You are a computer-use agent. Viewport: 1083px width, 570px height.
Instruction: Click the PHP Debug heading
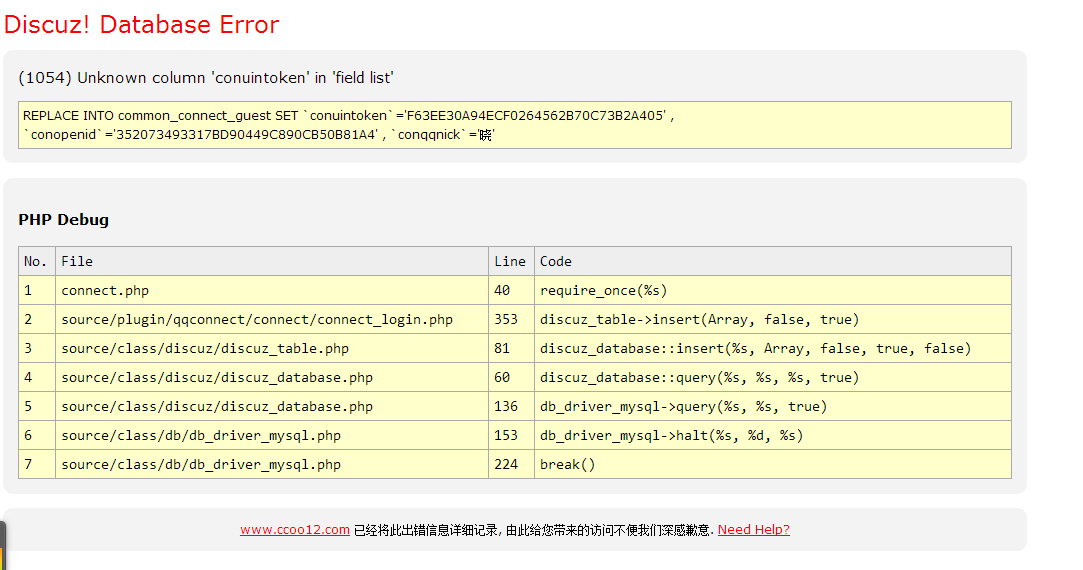tap(64, 220)
